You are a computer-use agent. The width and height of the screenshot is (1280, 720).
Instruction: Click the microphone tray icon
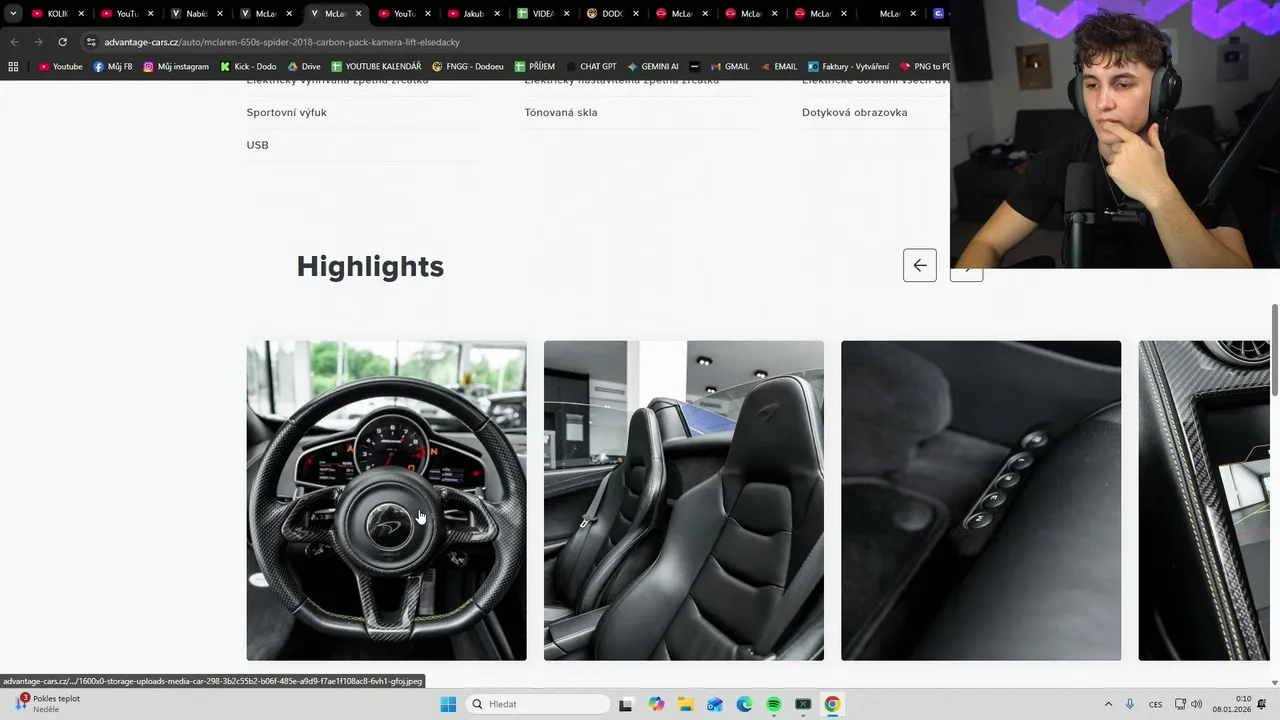point(1130,704)
